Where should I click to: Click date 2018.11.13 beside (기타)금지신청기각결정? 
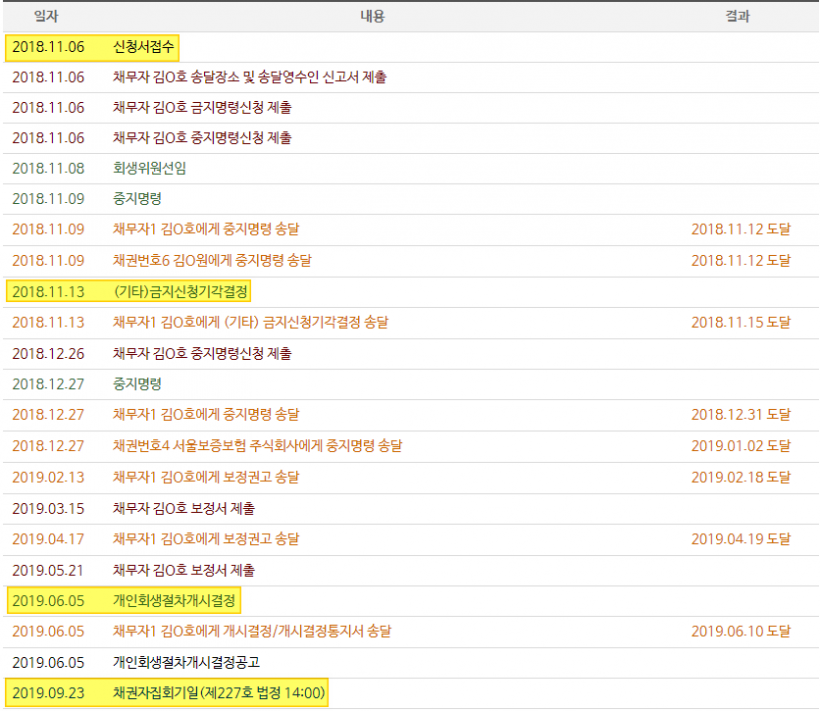48,292
